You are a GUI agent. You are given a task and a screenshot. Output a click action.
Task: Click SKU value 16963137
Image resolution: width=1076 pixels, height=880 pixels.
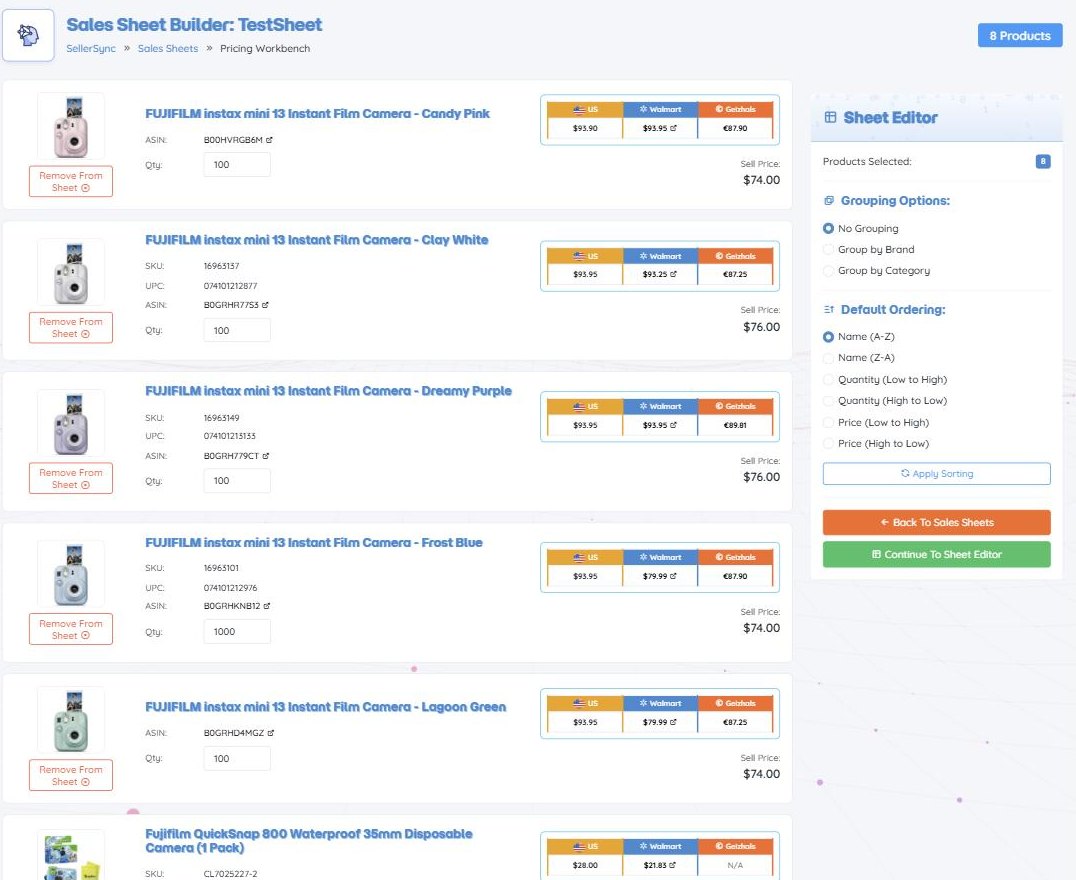(x=222, y=266)
